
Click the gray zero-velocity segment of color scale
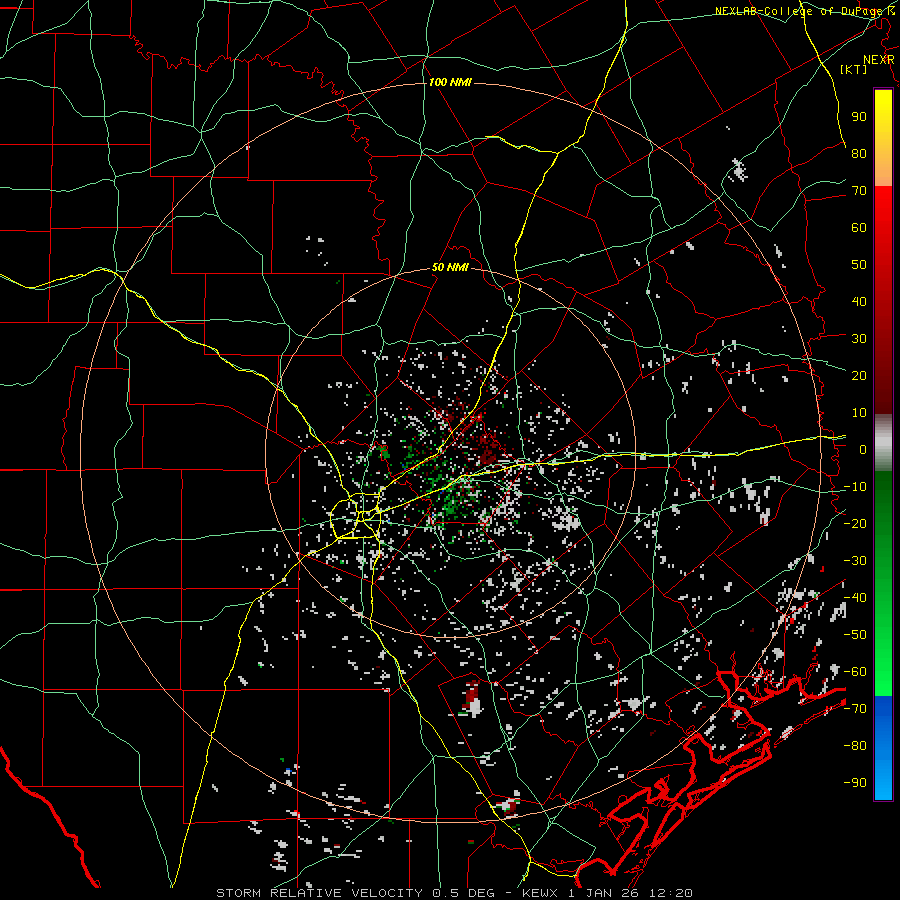tap(883, 443)
